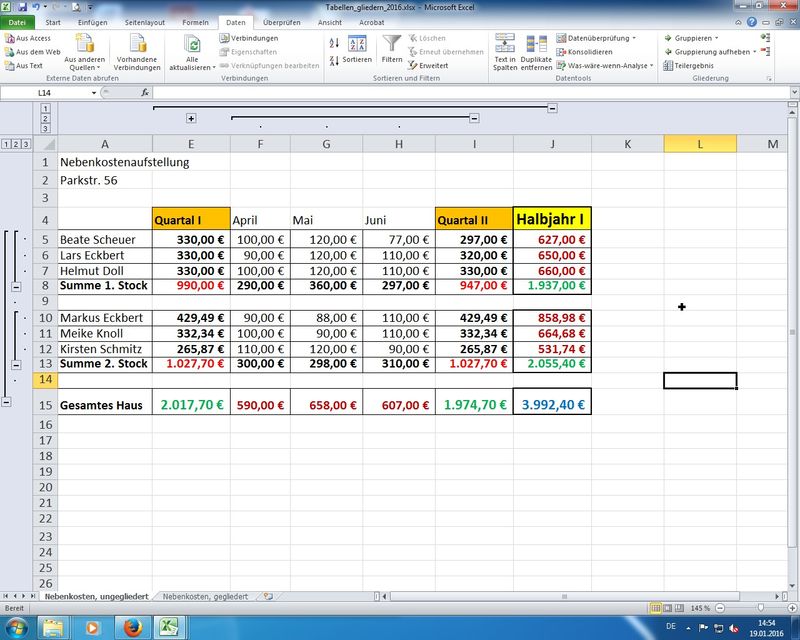Switch to the Formeln ribbon tab
Screen dimensions: 800x640
coord(196,21)
